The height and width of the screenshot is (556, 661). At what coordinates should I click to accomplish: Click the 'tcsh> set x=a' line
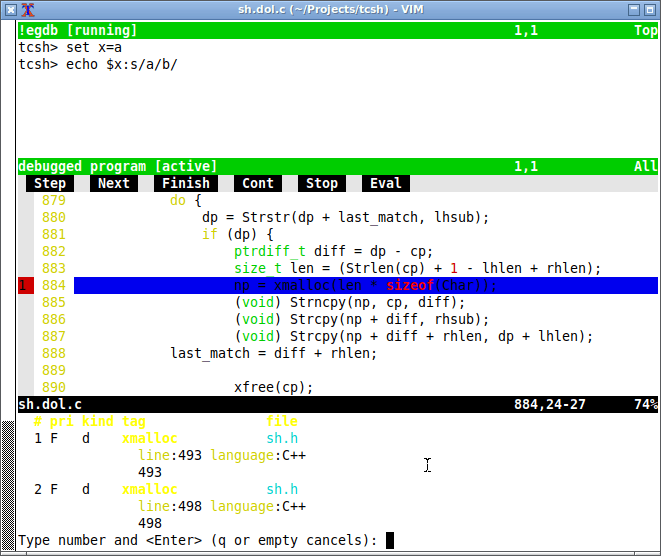click(x=70, y=47)
